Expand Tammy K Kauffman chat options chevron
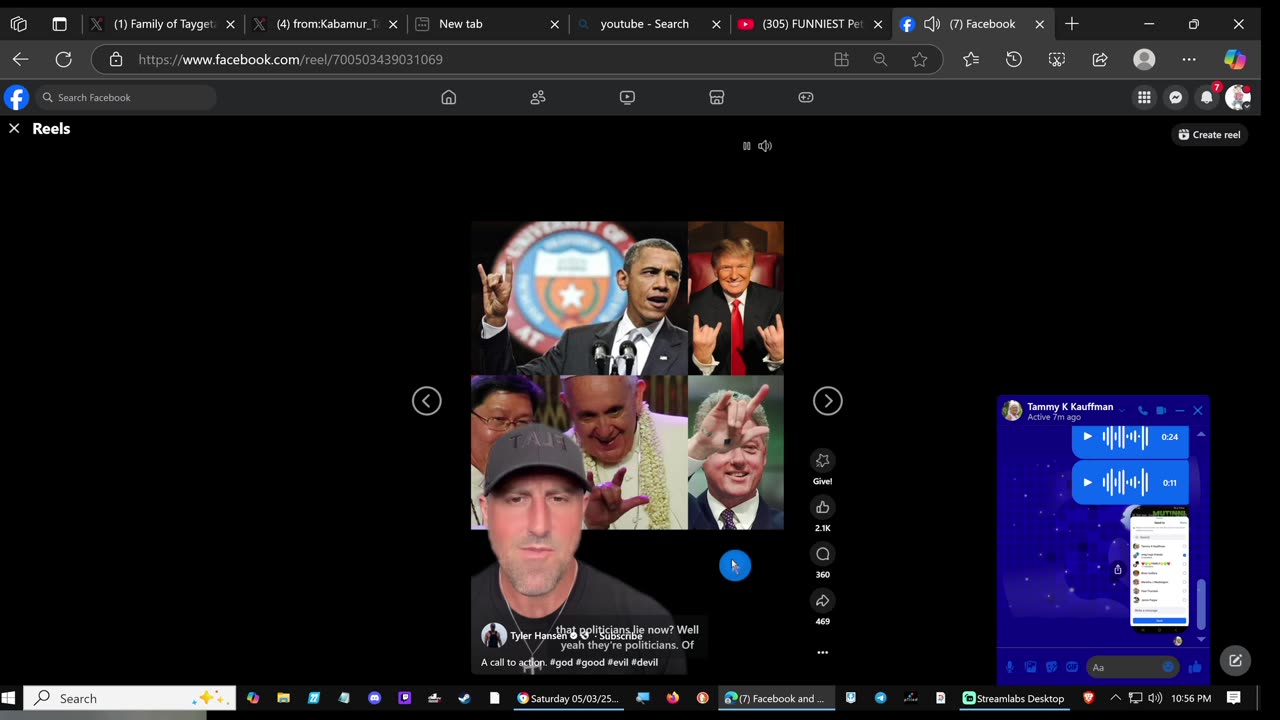 (1121, 411)
